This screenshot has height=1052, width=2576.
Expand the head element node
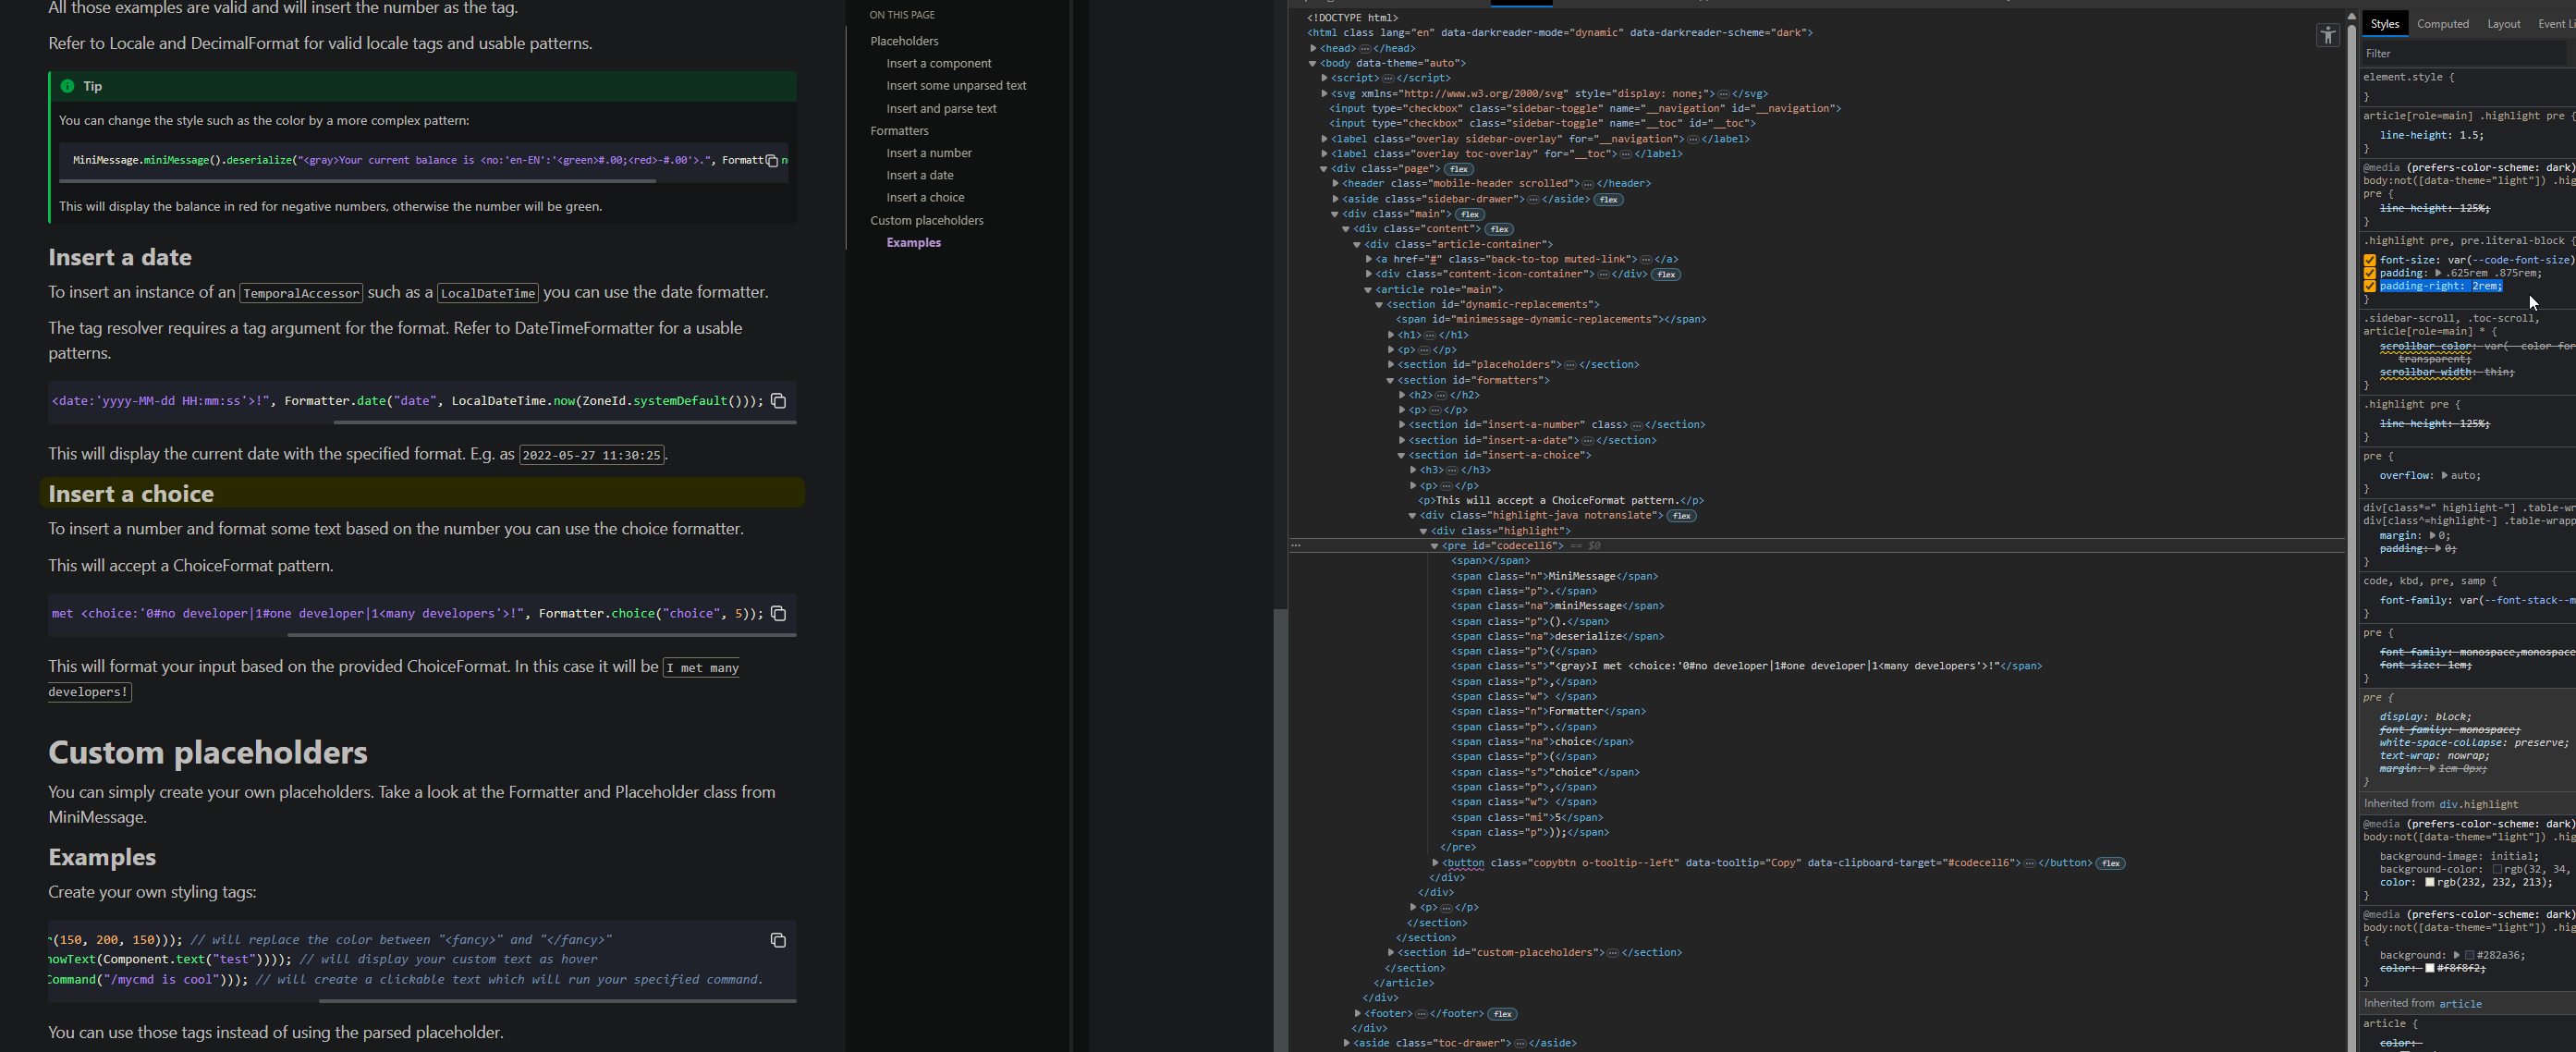tap(1313, 48)
